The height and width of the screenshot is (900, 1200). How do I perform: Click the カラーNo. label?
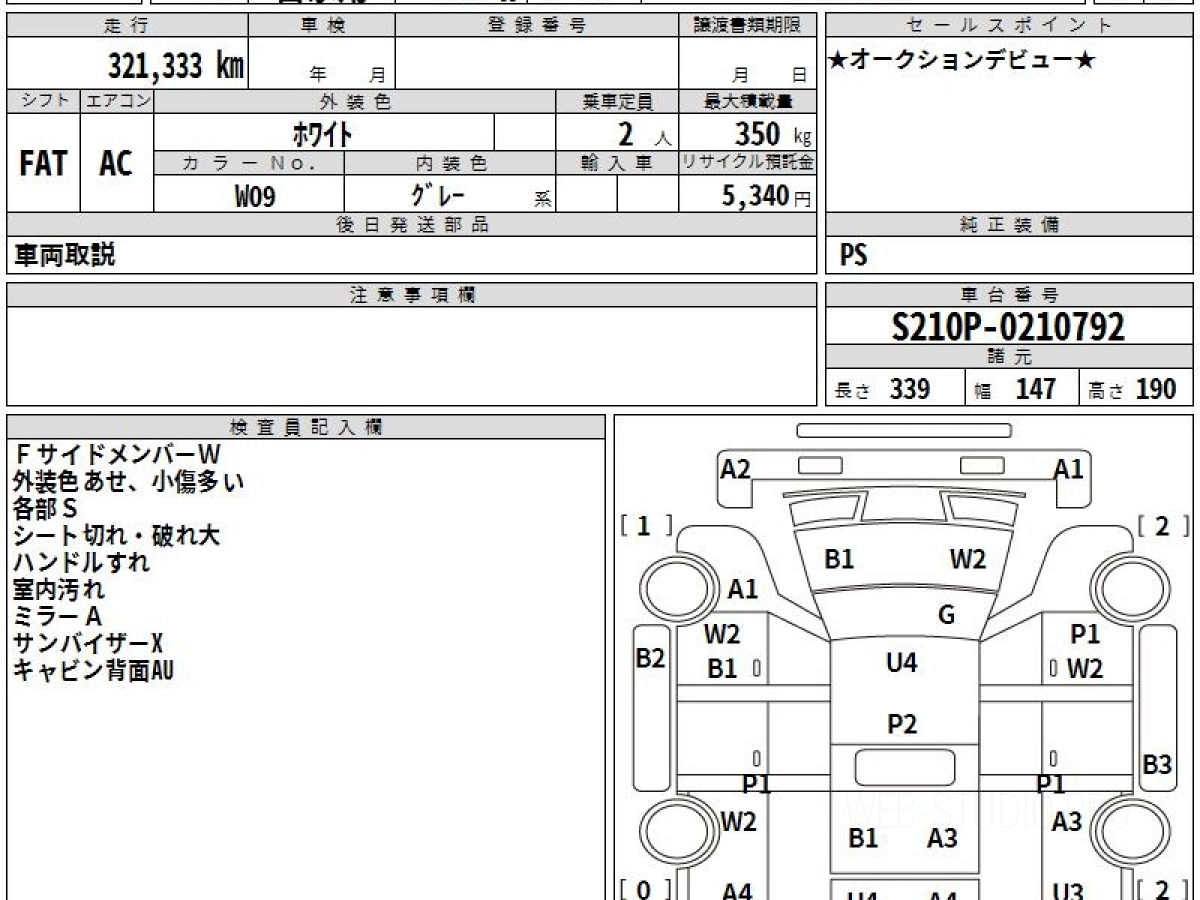[x=249, y=163]
